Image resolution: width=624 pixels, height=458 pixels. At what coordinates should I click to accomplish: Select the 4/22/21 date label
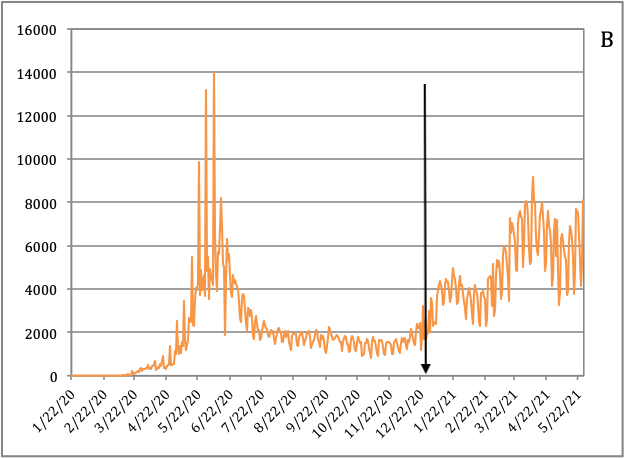[x=530, y=411]
